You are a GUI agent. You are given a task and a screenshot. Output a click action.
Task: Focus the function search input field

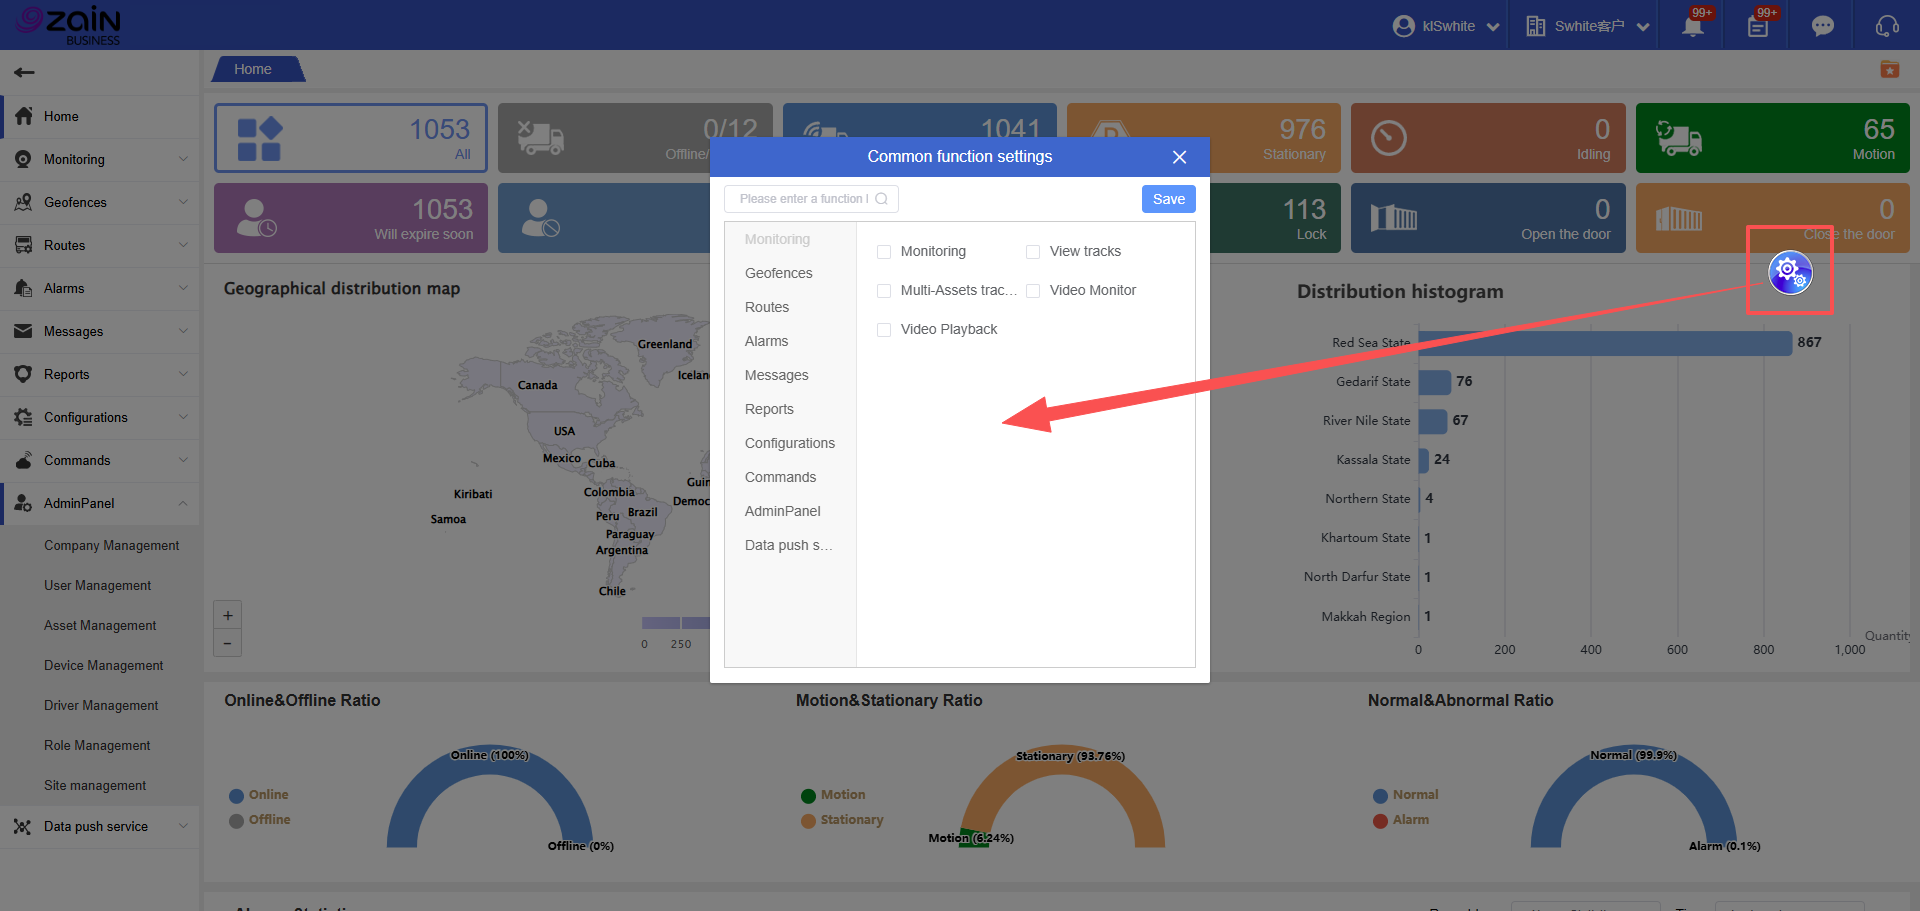point(803,199)
